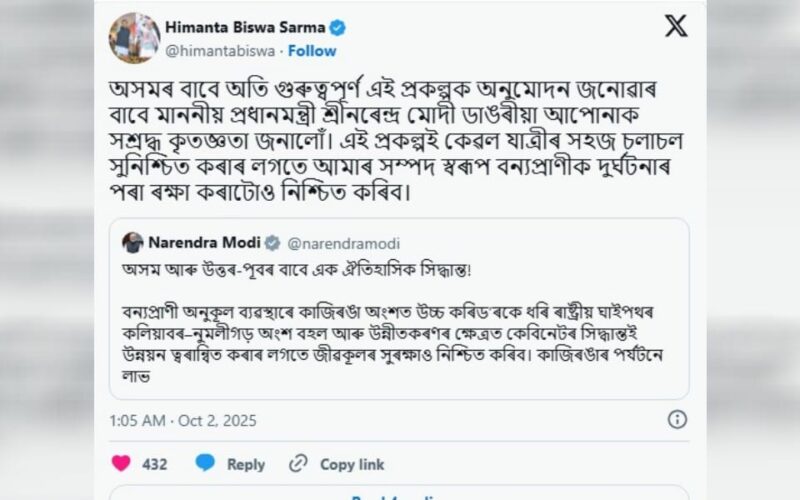
Task: Click the read replies button at bottom
Action: point(400,494)
